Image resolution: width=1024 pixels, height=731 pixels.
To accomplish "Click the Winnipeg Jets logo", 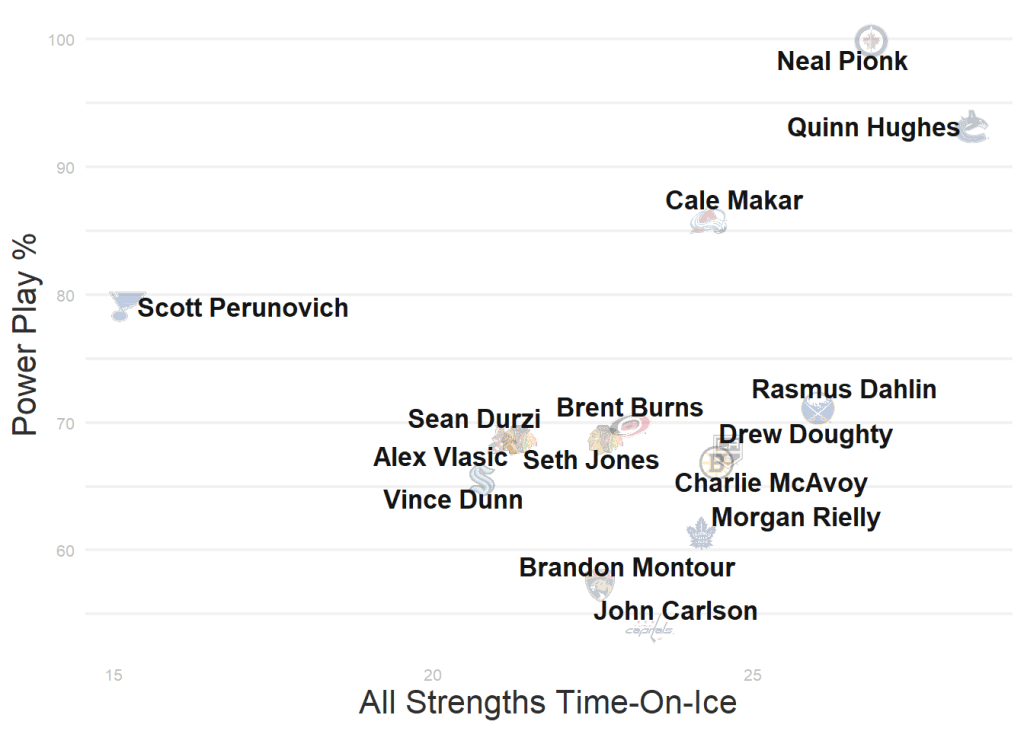I will click(x=871, y=41).
